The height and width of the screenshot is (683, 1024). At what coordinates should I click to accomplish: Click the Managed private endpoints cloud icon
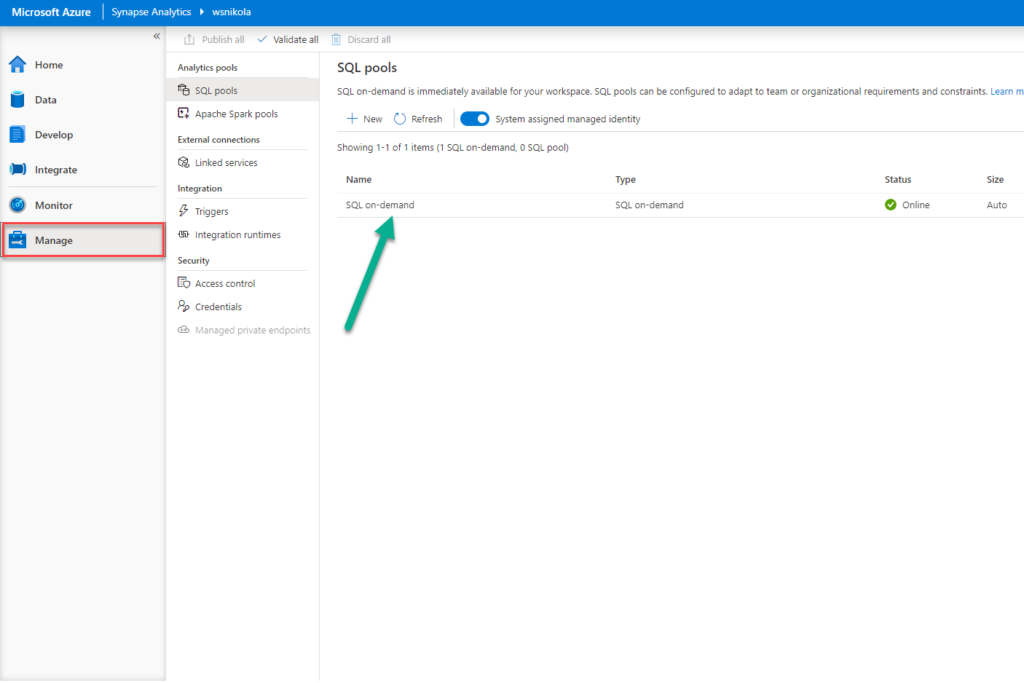(x=184, y=330)
